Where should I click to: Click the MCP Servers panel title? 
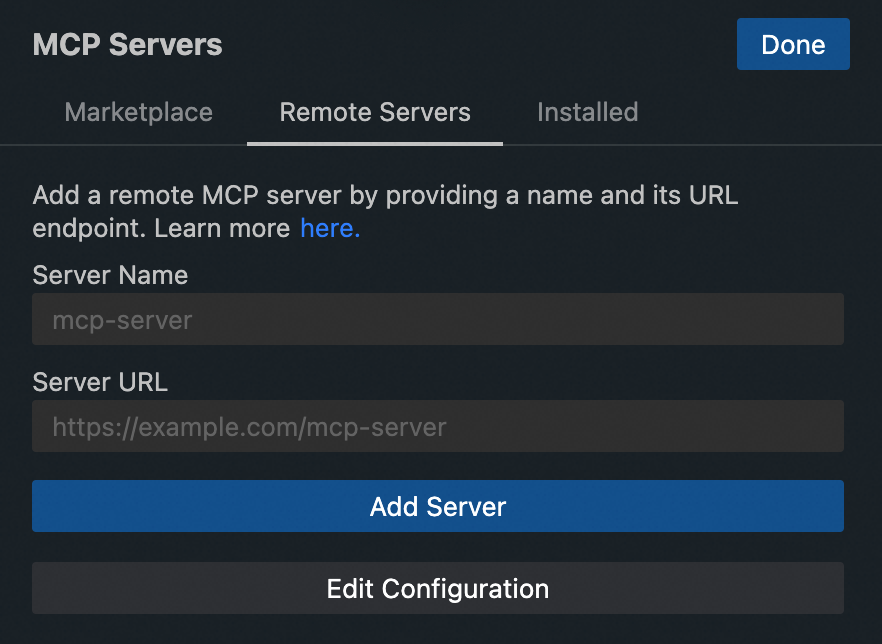point(128,45)
